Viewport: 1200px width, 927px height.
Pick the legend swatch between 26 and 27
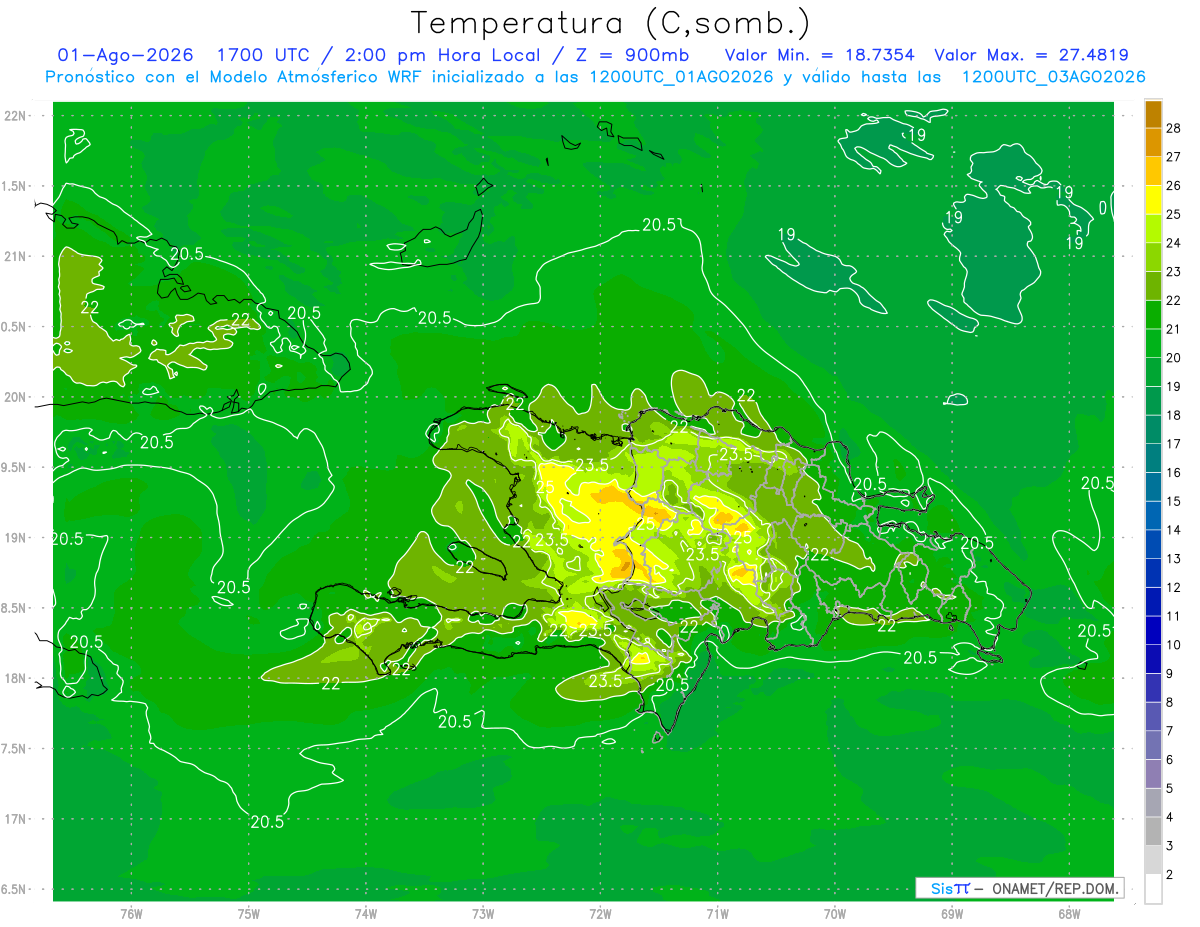click(1153, 171)
